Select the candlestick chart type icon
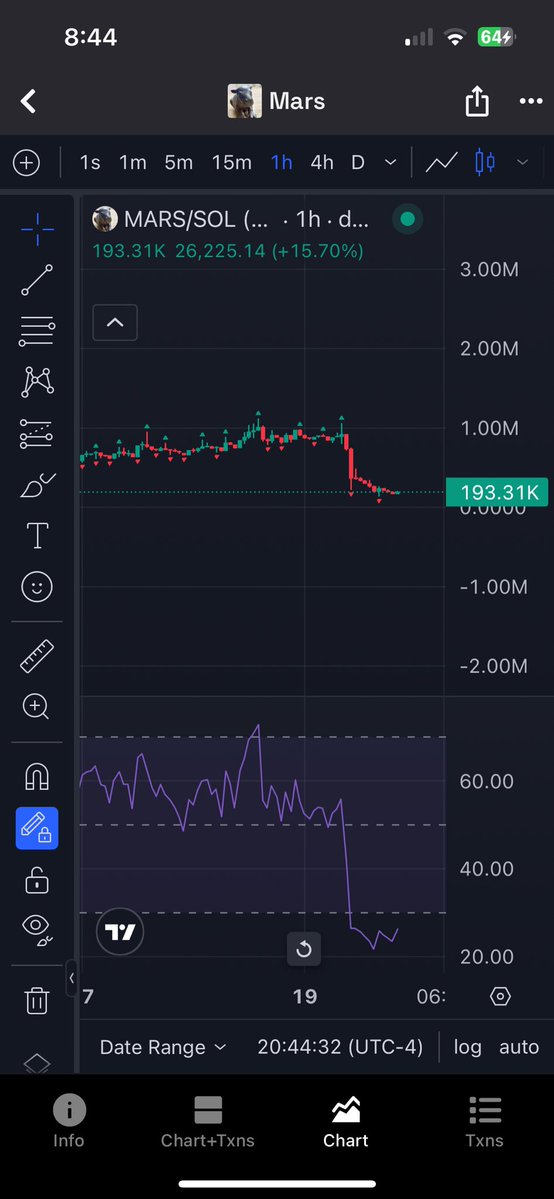554x1199 pixels. point(484,162)
